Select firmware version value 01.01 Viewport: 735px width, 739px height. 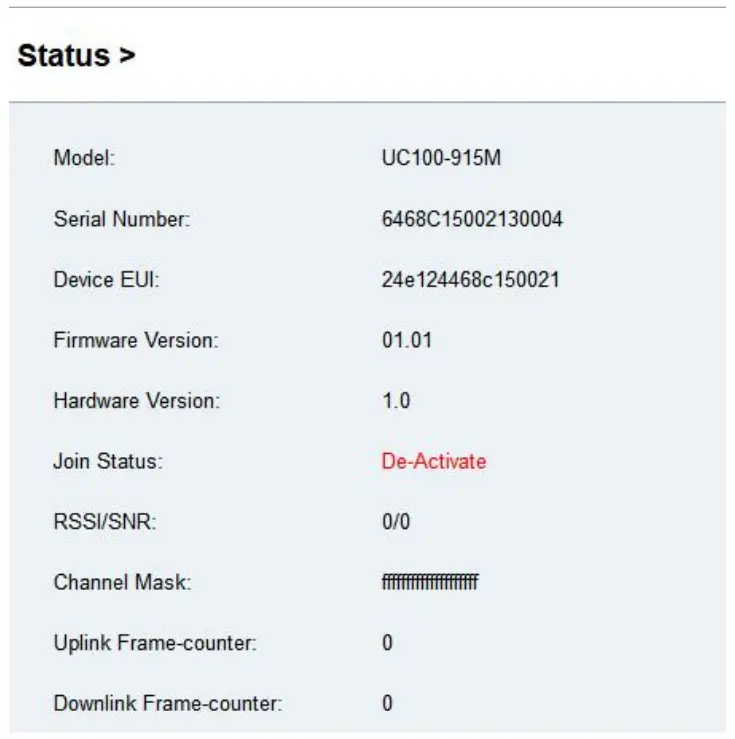tap(407, 341)
